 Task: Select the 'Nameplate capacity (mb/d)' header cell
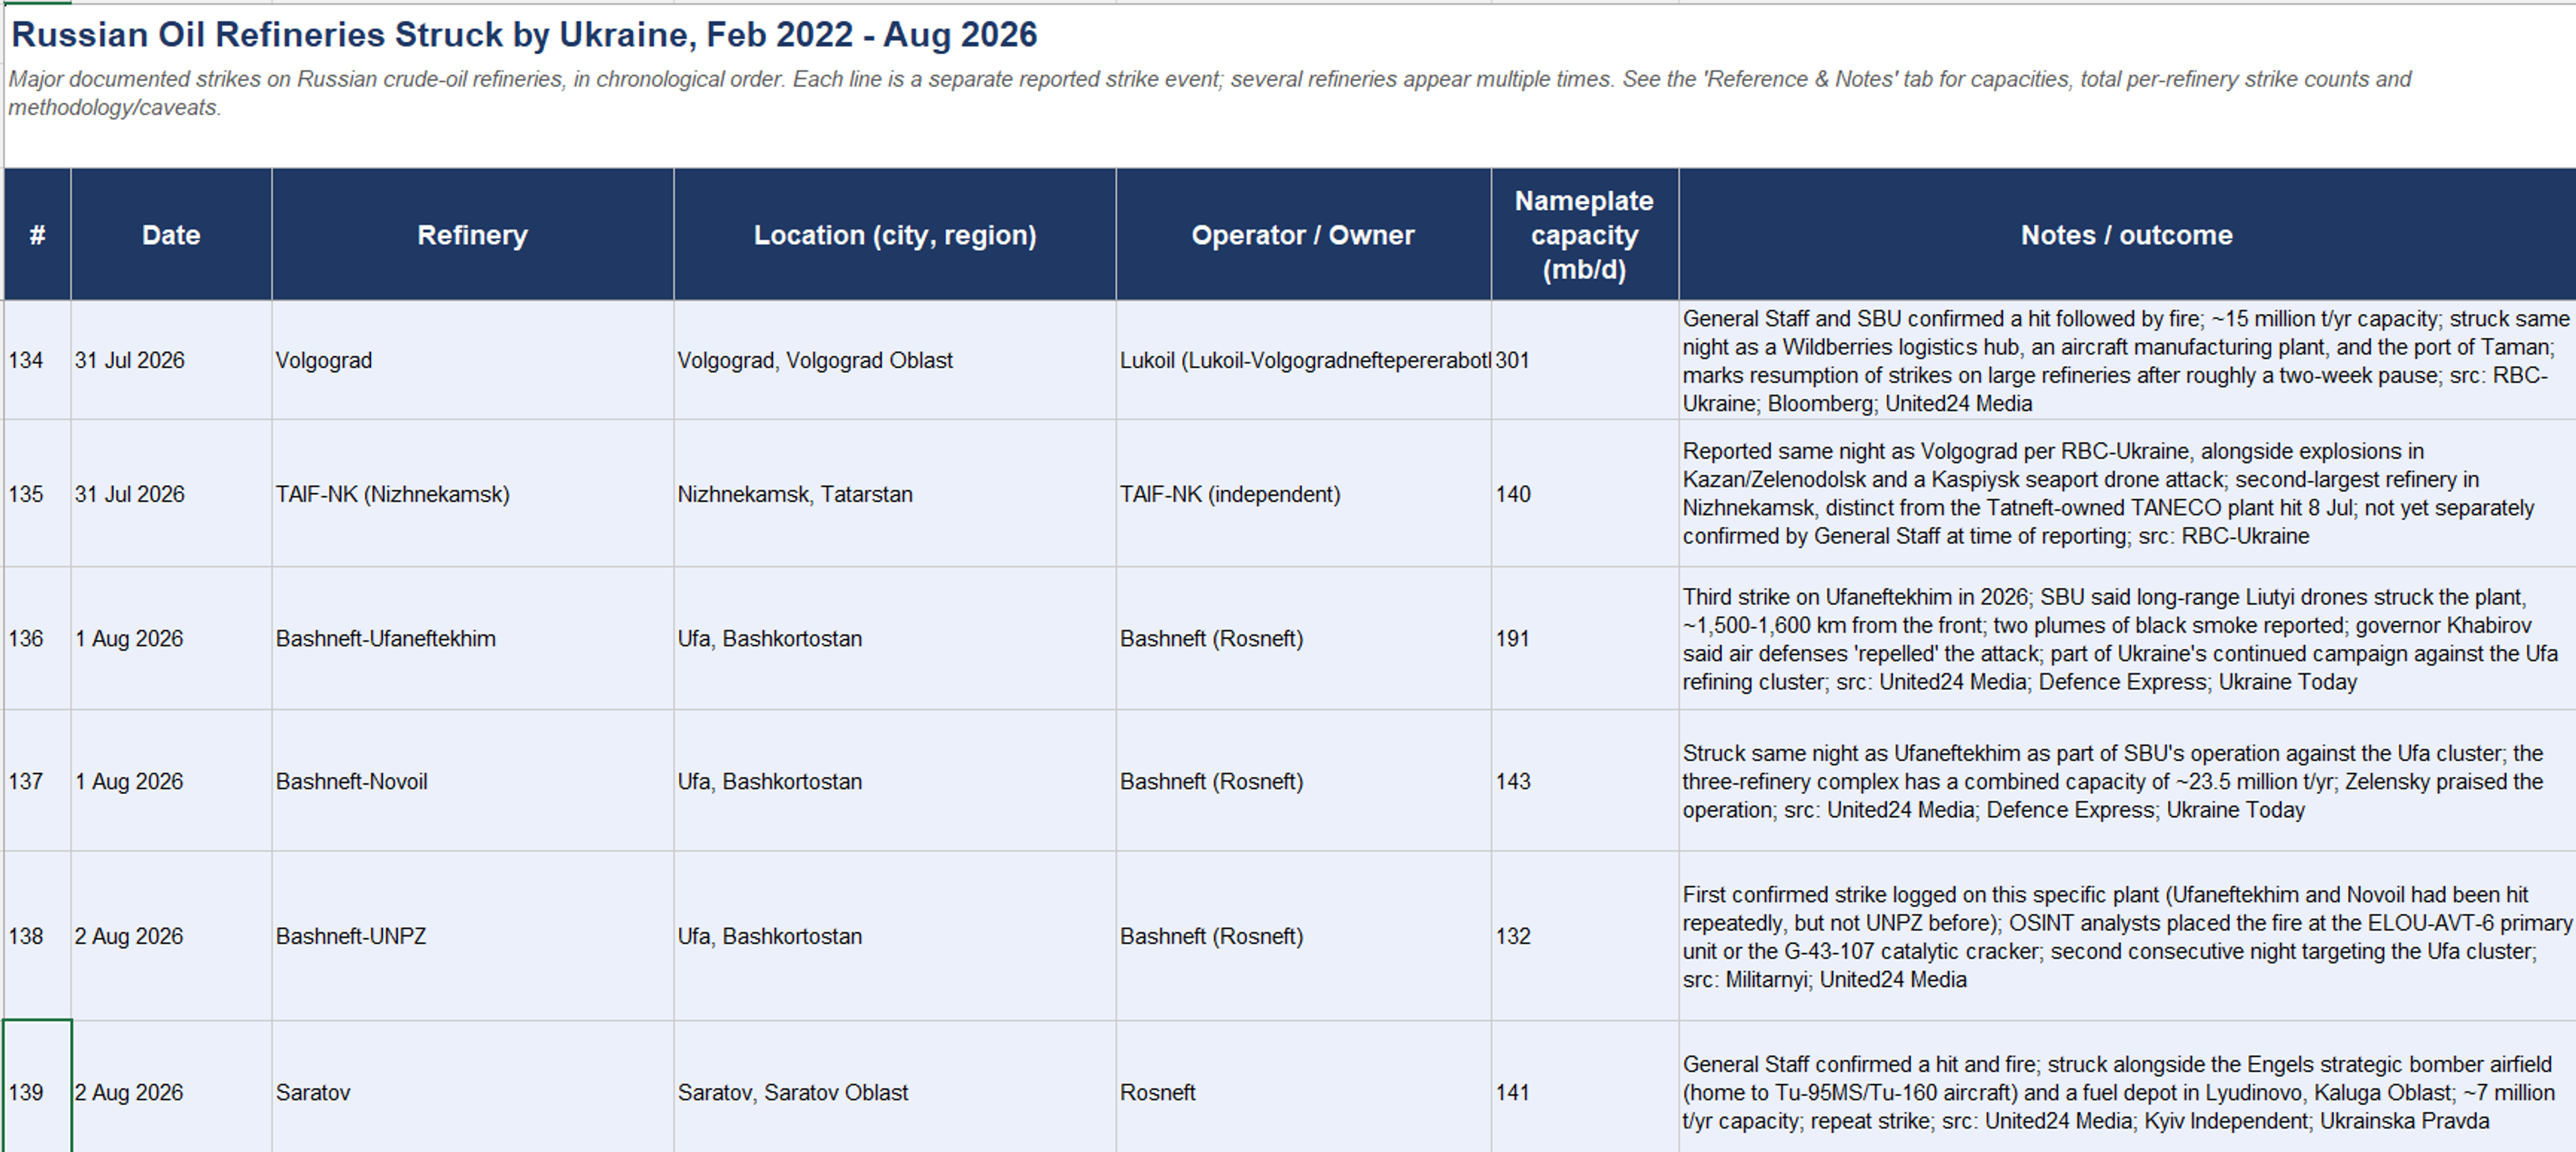point(1585,235)
